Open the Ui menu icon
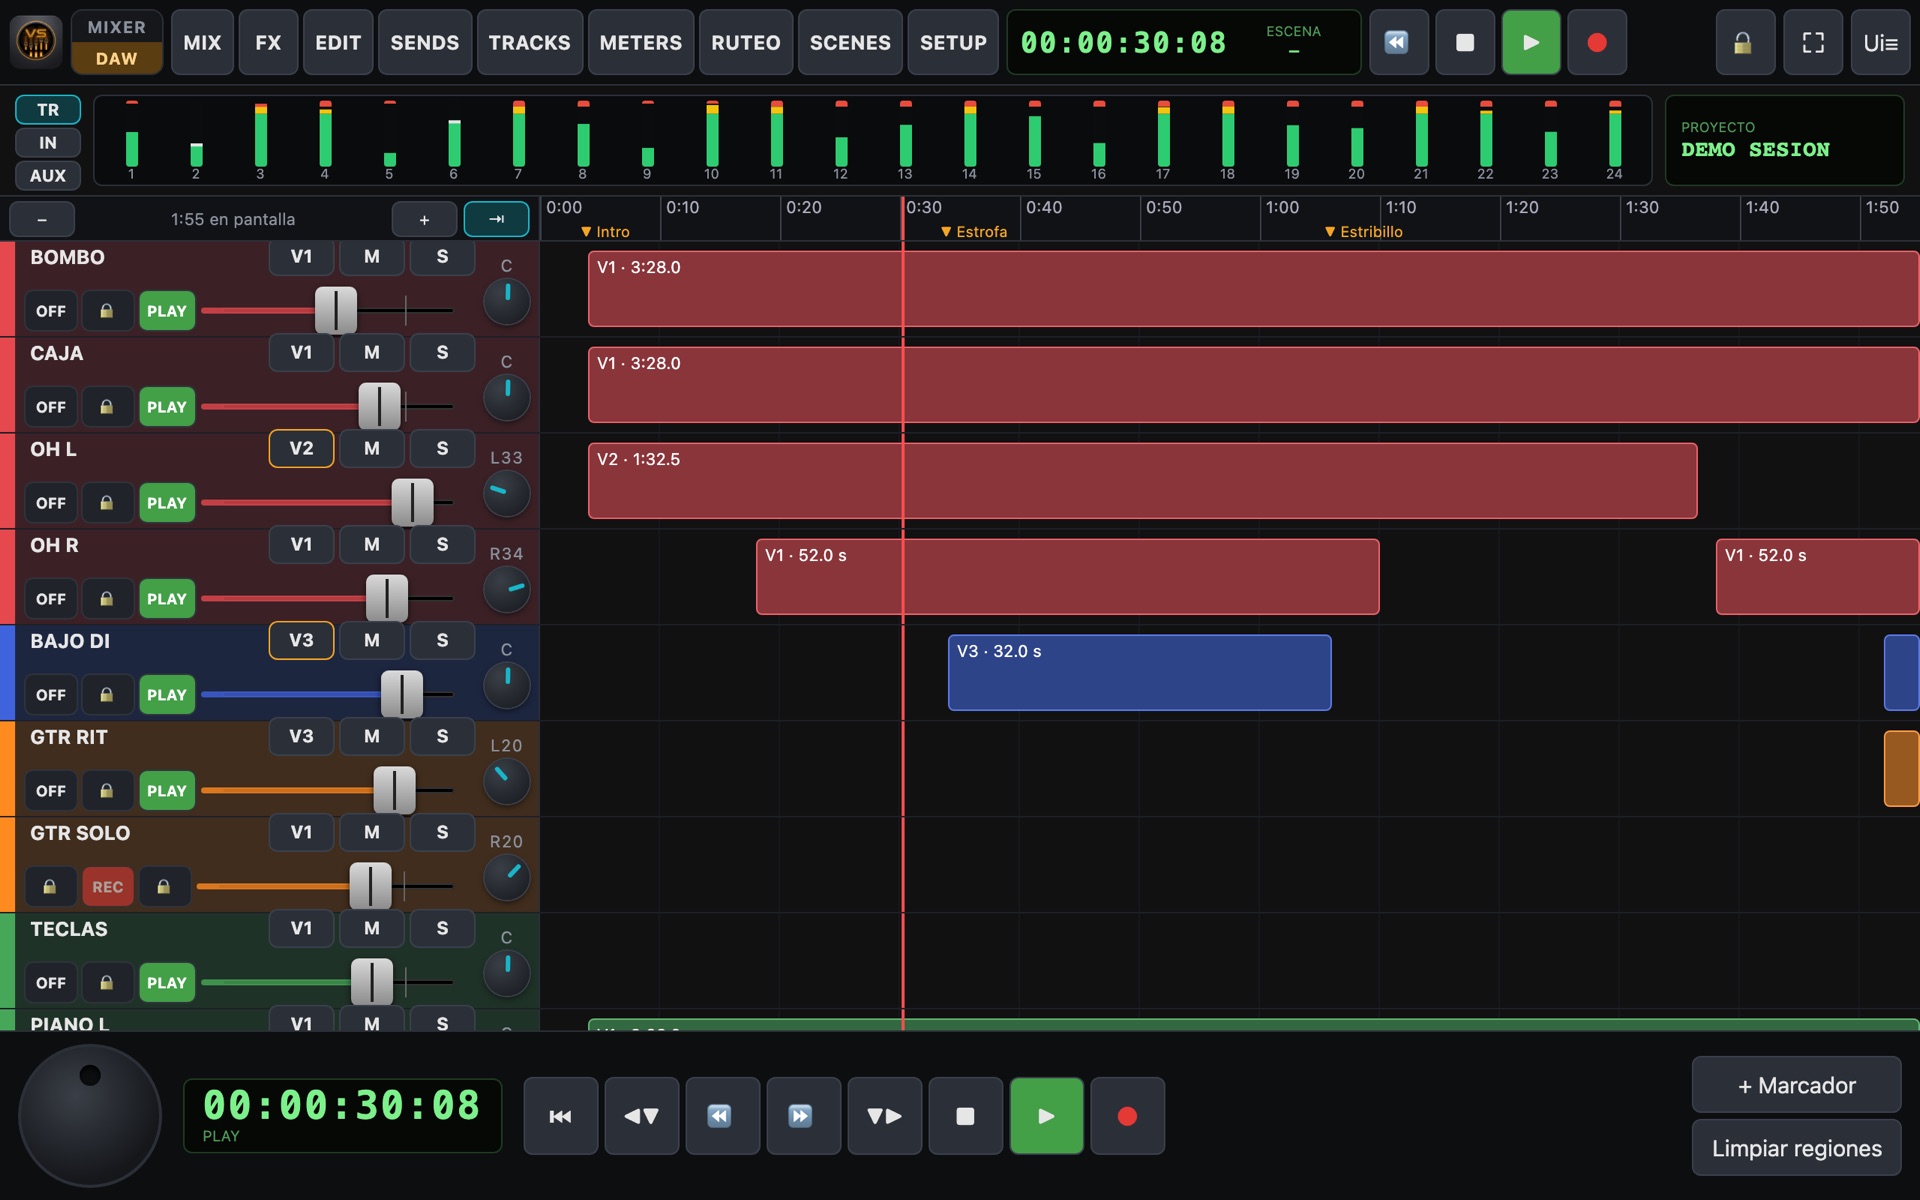 tap(1880, 43)
